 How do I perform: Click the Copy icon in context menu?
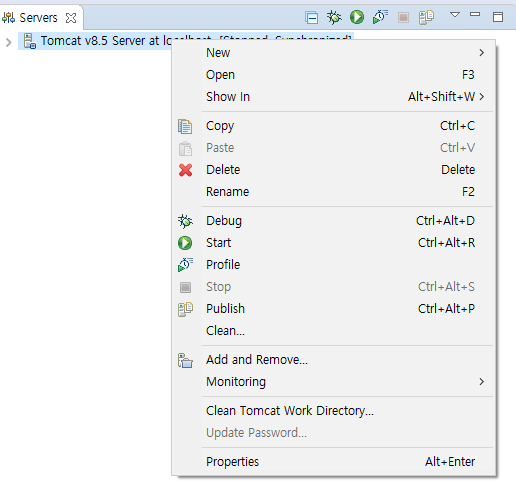(x=185, y=126)
